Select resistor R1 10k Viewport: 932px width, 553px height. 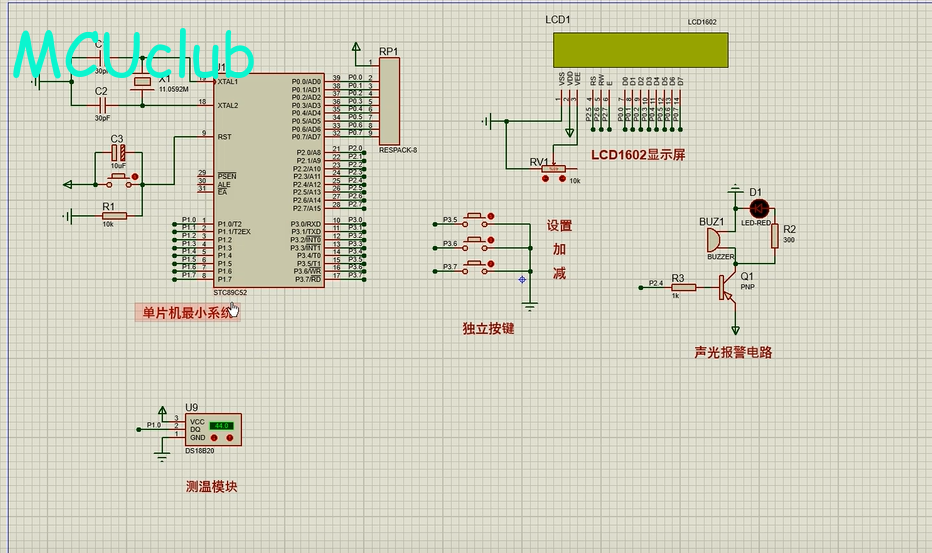pos(114,216)
